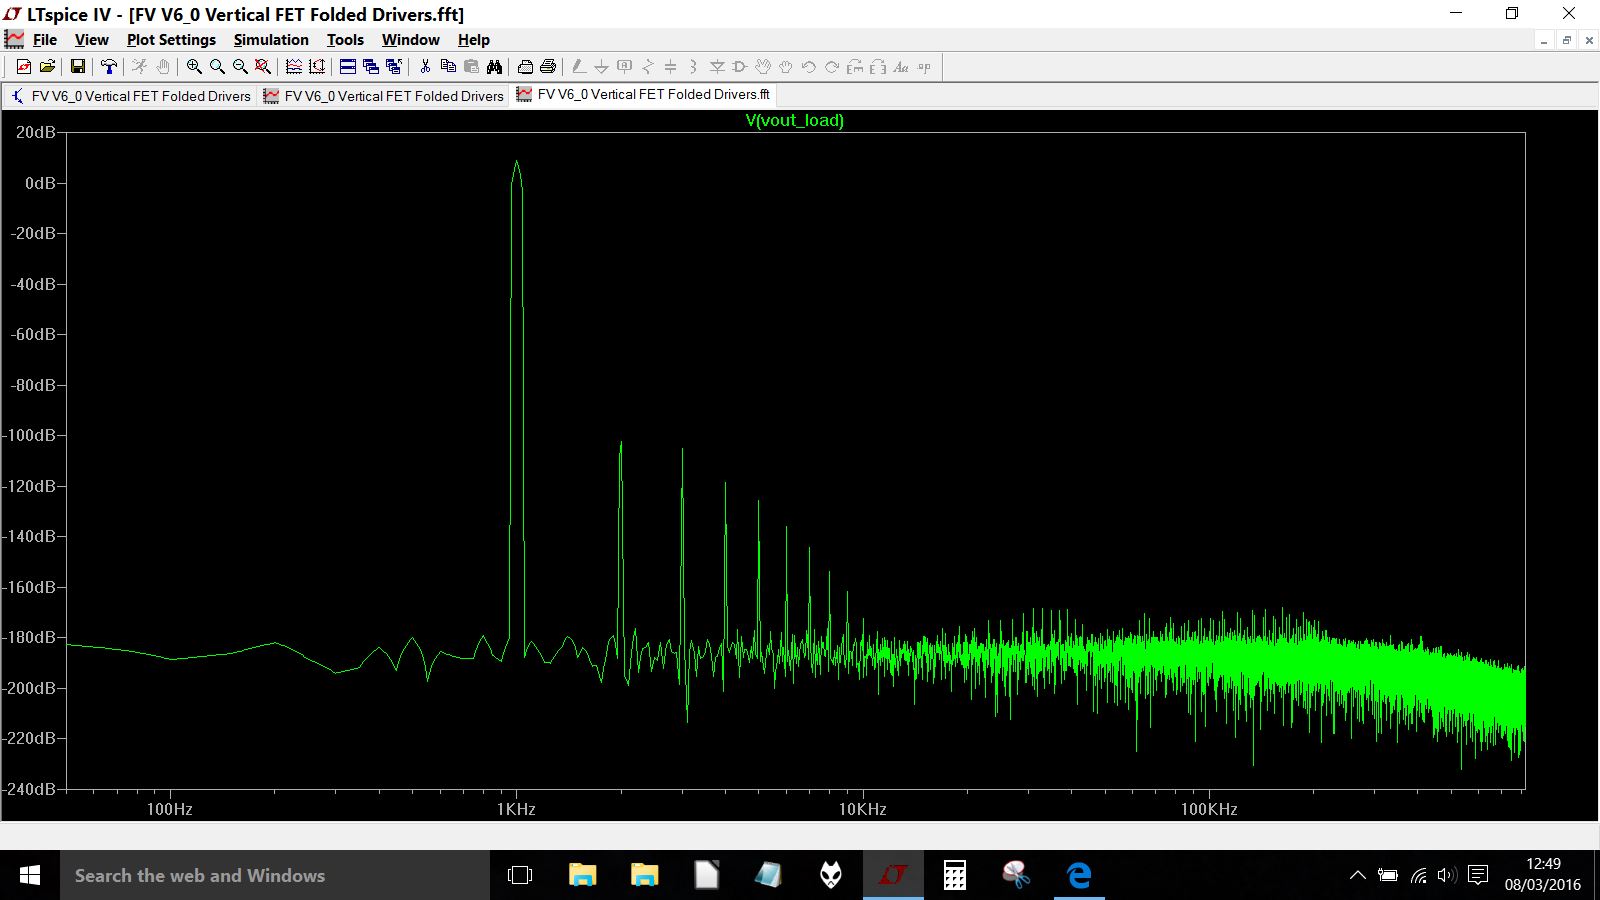Click the Search the web and Windows box

pyautogui.click(x=275, y=875)
